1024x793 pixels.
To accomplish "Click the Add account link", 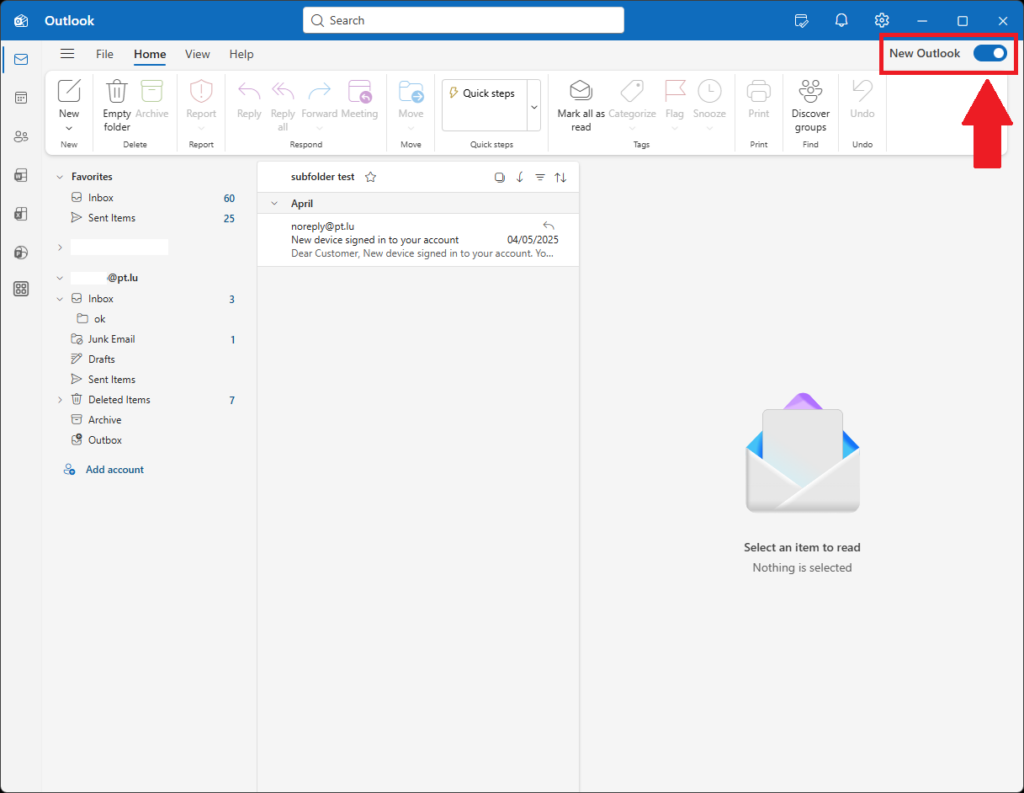I will click(113, 469).
